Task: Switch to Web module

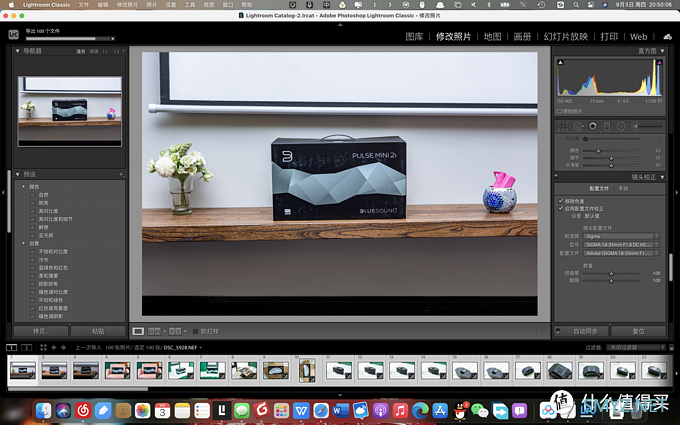Action: (638, 37)
